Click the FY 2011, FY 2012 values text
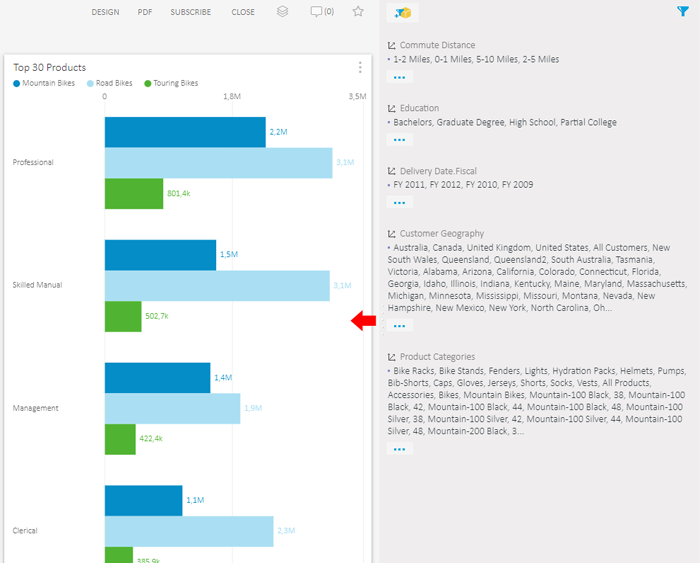The height and width of the screenshot is (563, 700). coord(463,185)
